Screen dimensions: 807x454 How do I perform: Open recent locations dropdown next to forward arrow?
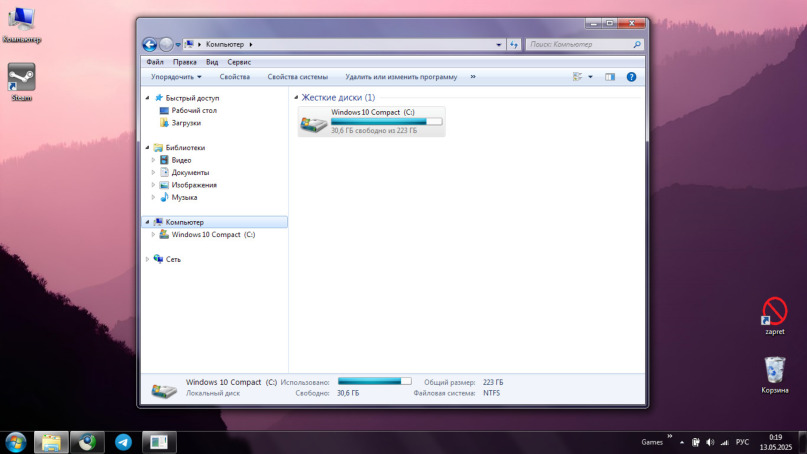point(178,45)
